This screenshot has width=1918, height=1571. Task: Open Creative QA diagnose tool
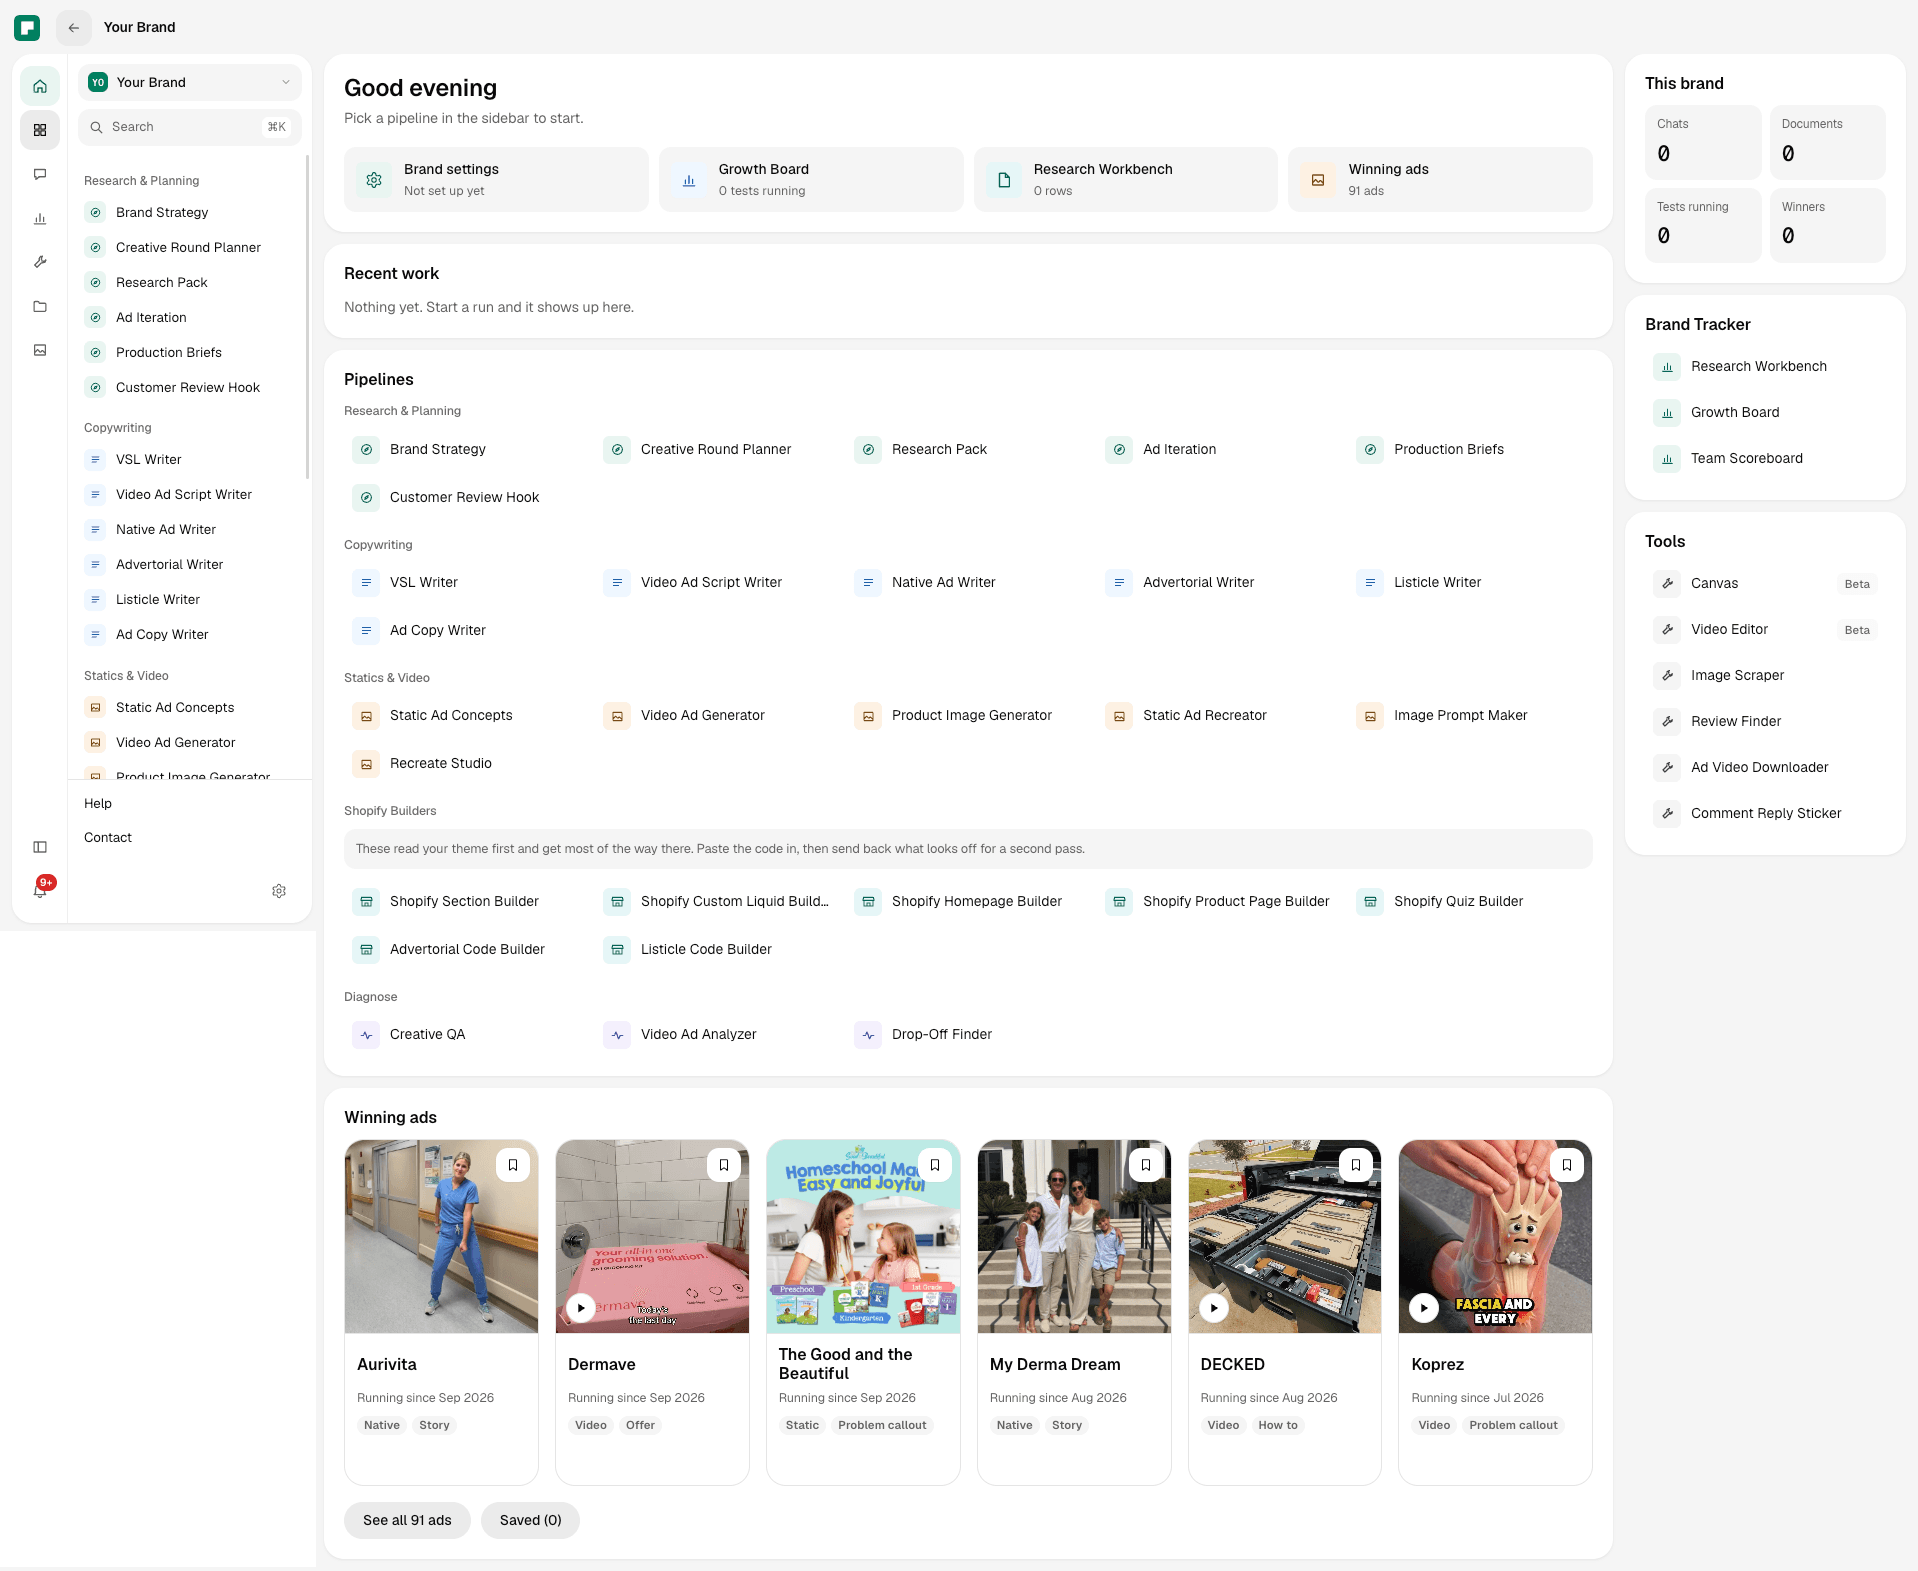[466, 1035]
